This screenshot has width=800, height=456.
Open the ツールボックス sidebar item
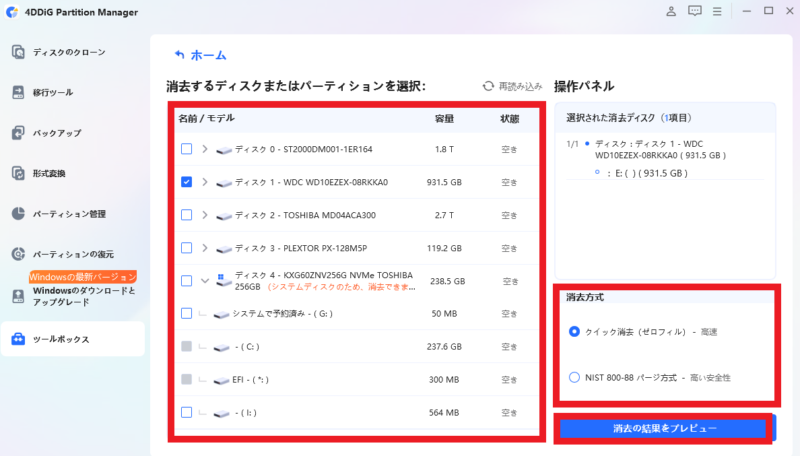point(72,339)
